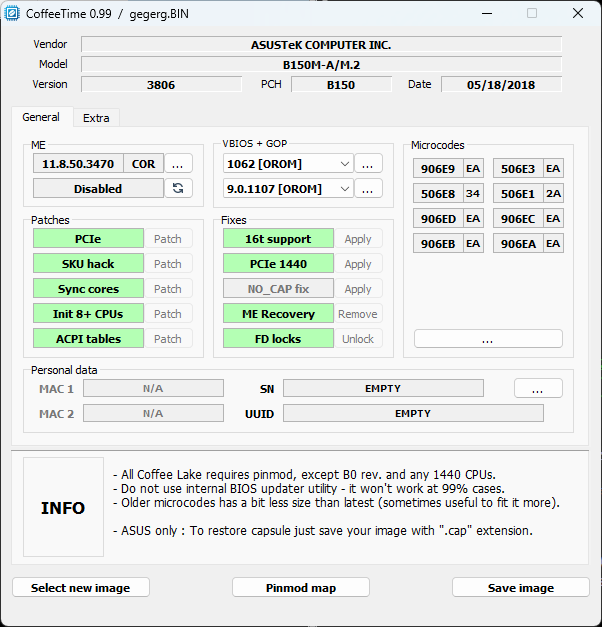Click the ACPI tables status label
Screen dimensions: 602x627
click(88, 339)
